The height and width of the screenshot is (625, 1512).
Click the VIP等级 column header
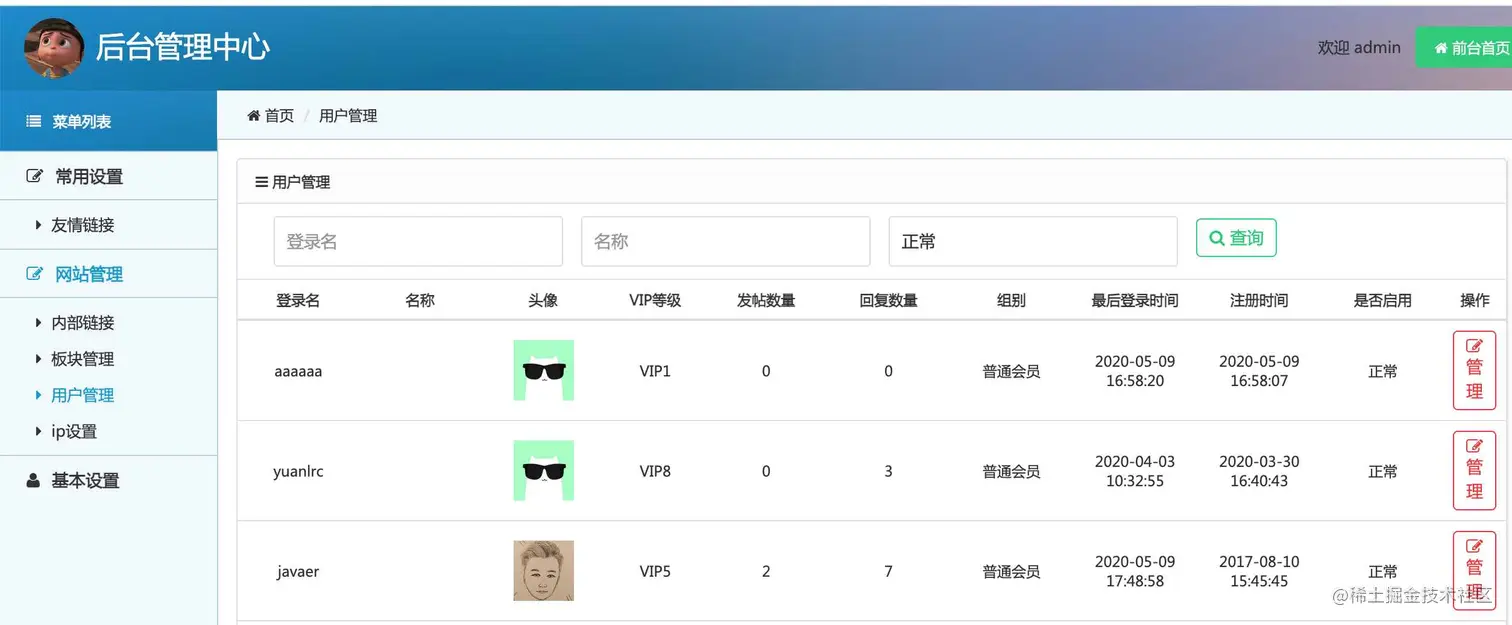[655, 300]
